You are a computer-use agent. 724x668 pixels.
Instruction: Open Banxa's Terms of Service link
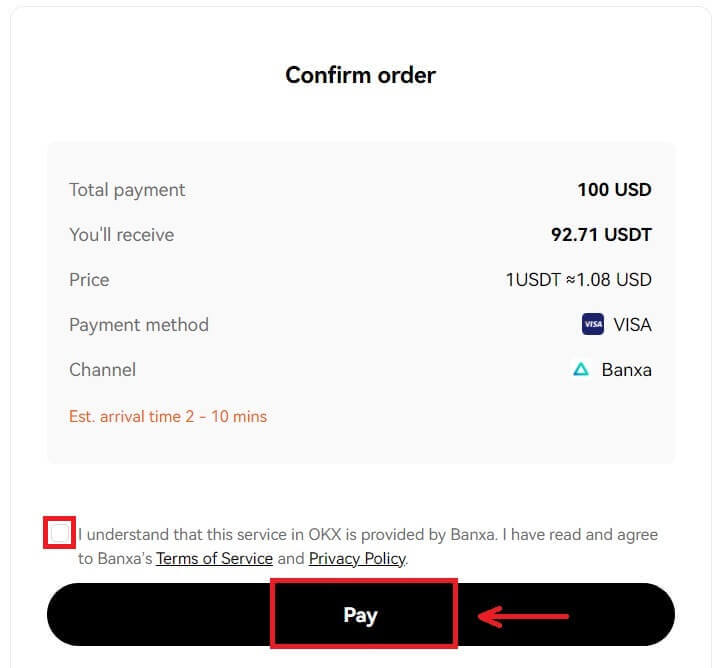(x=214, y=559)
